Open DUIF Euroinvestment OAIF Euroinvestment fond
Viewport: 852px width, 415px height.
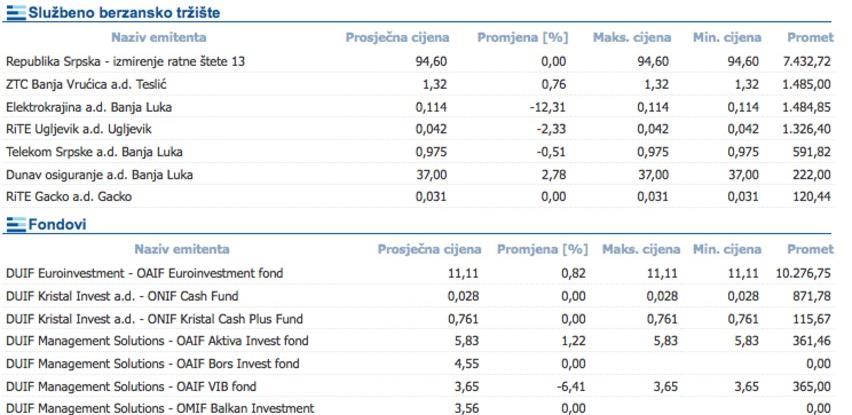(144, 273)
